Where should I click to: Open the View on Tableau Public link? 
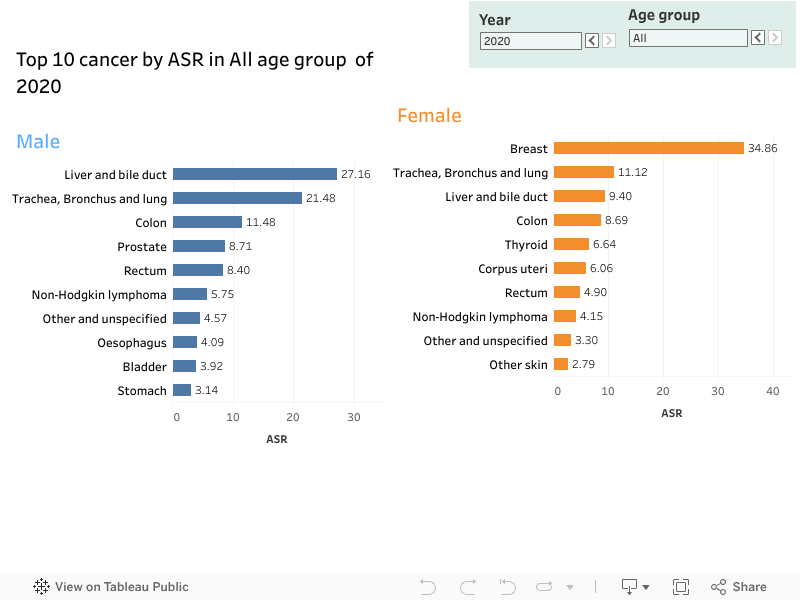click(121, 587)
